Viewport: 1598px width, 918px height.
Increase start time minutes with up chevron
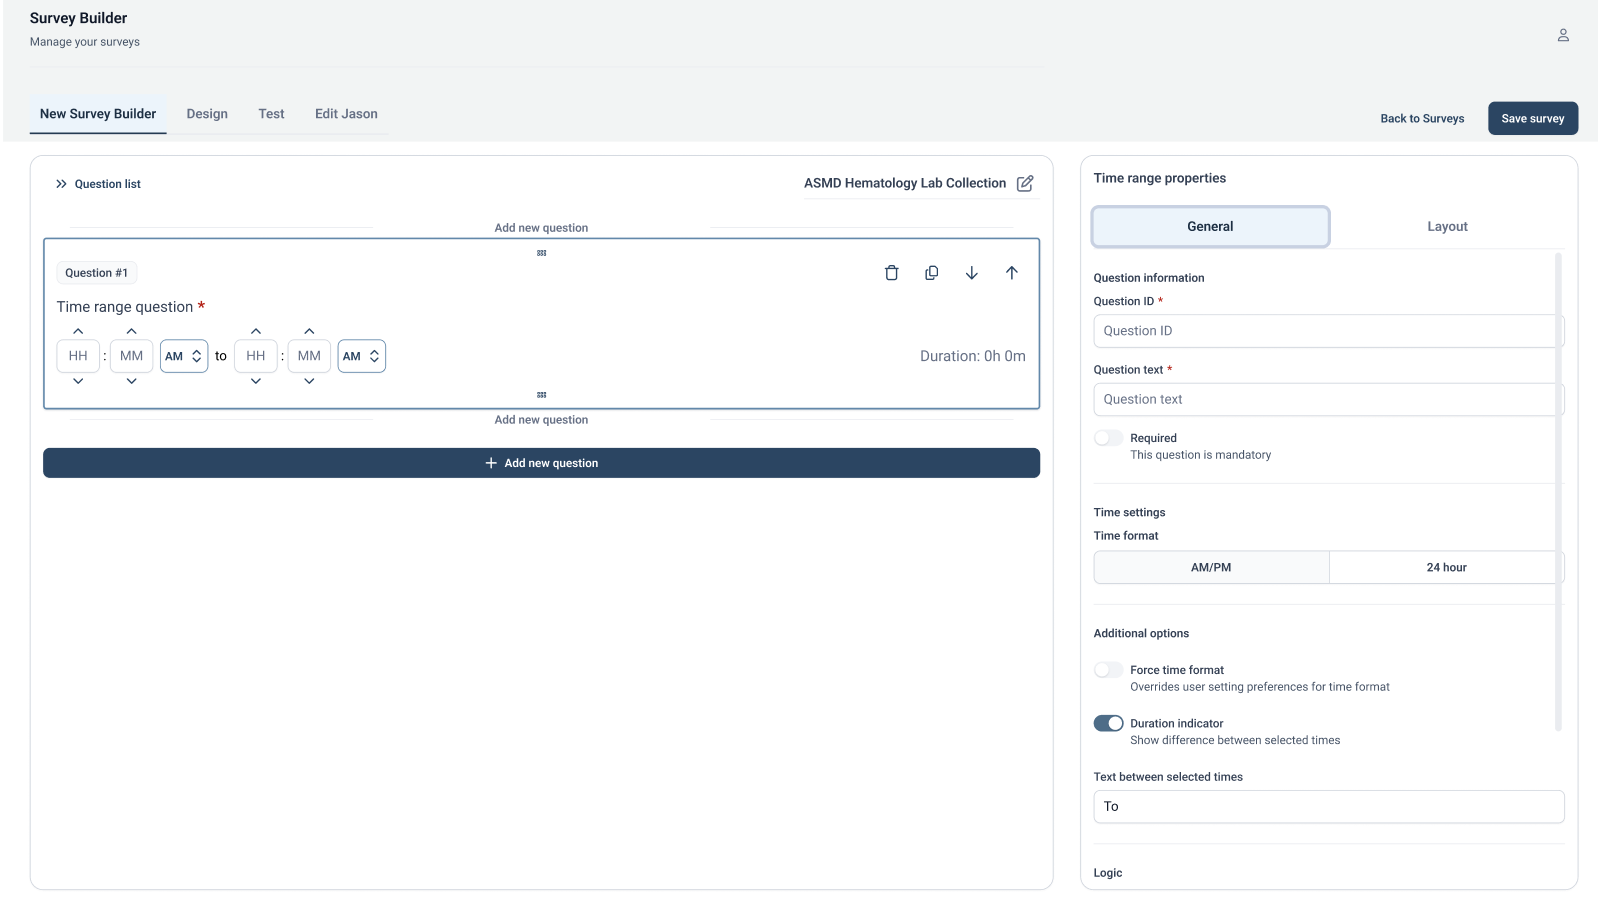click(131, 331)
